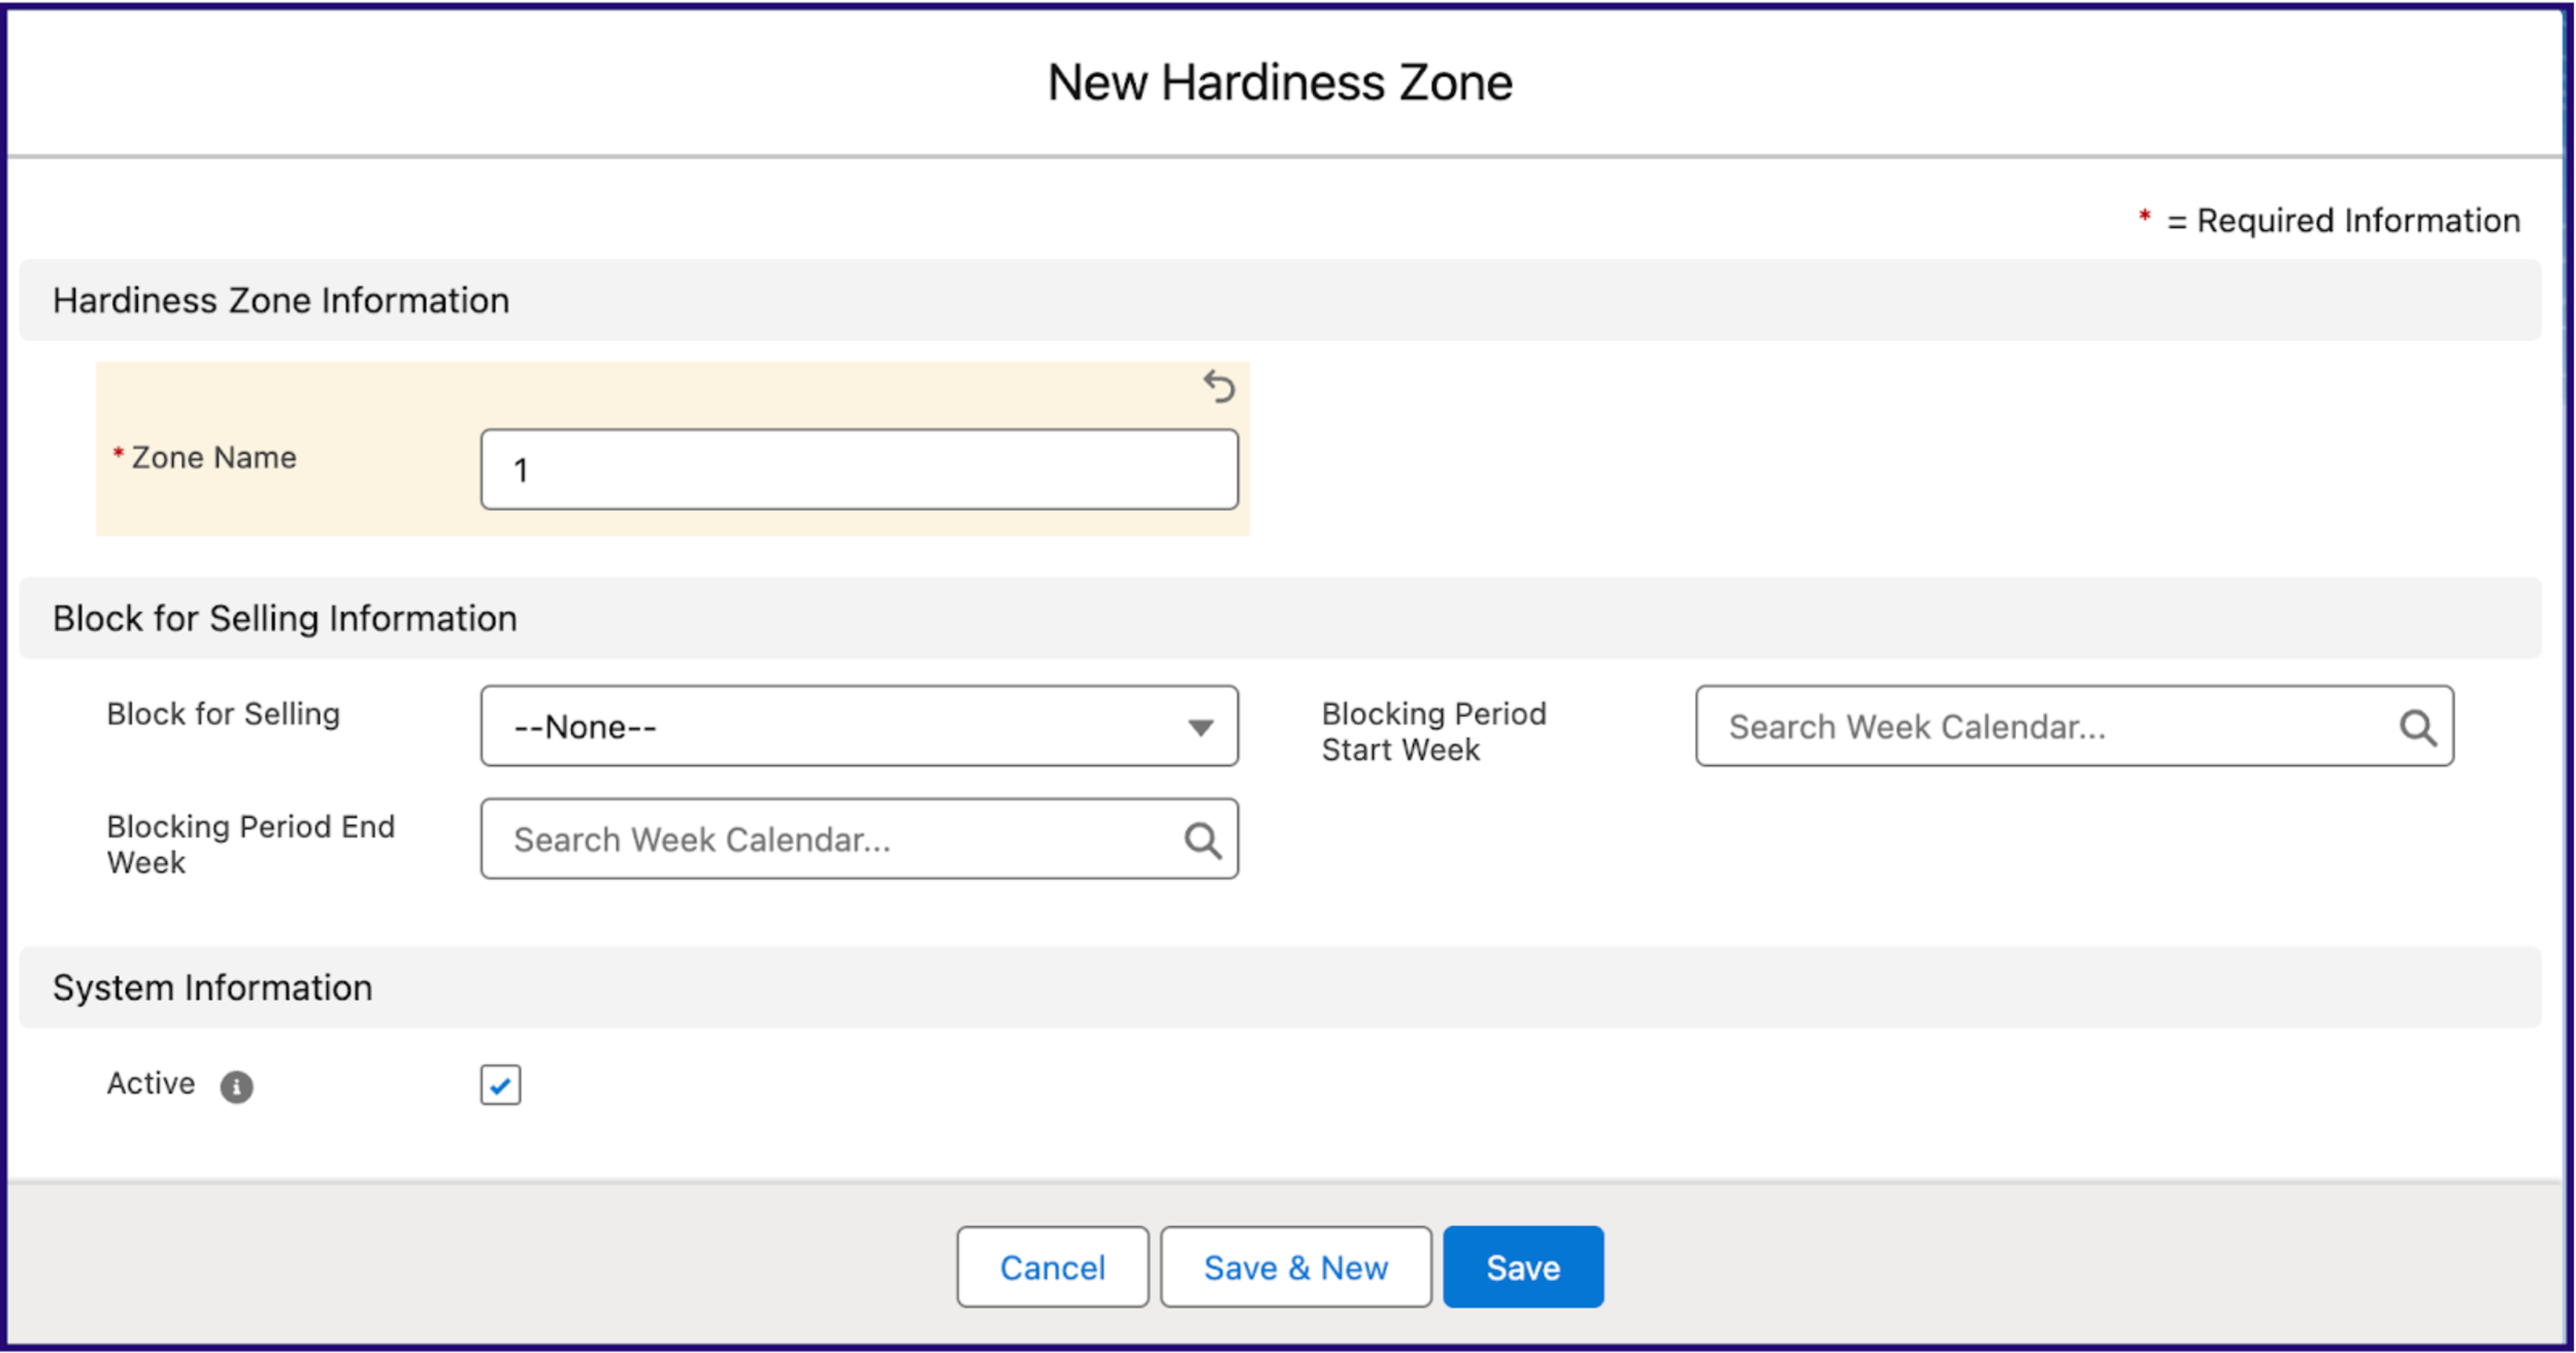
Task: Focus the Blocking Period Start Week search field
Action: 2074,726
